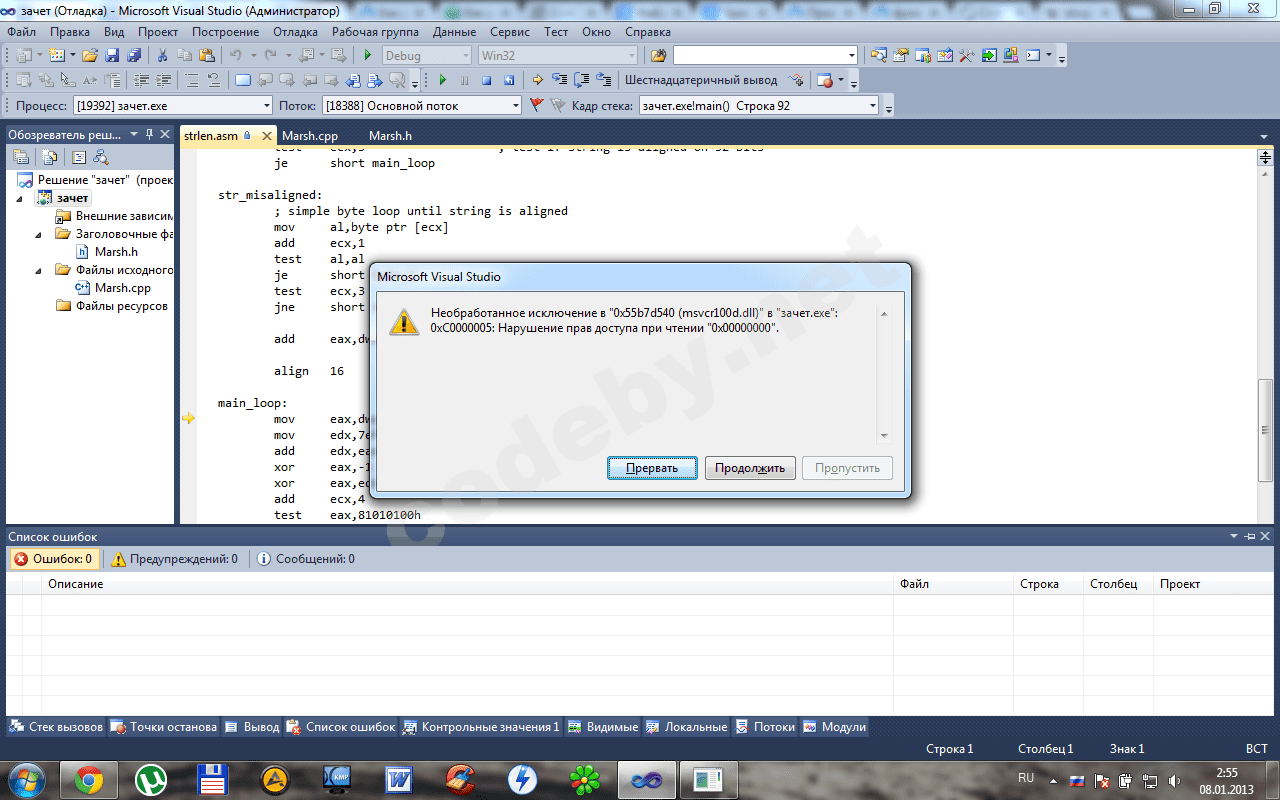Image resolution: width=1280 pixels, height=800 pixels.
Task: Open uTorrent from the taskbar
Action: (151, 780)
